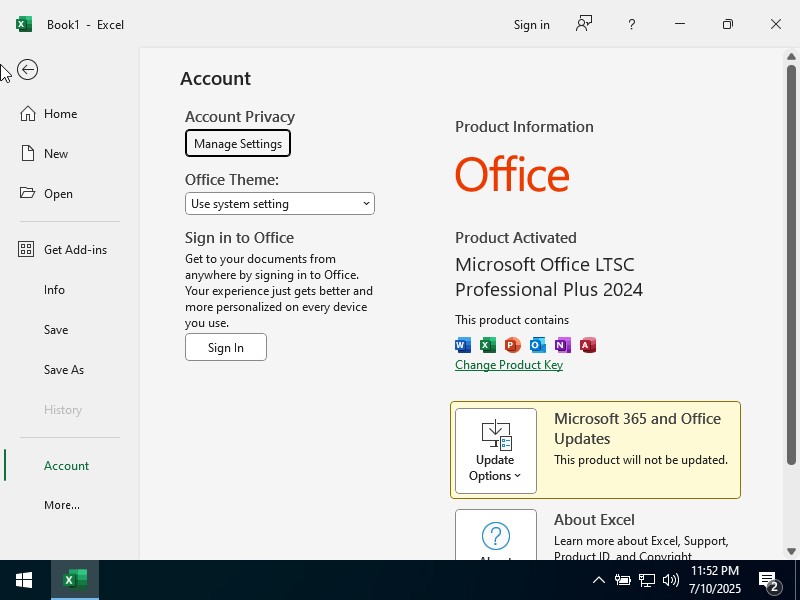Select Open in backstage sidebar
The height and width of the screenshot is (600, 800).
click(x=58, y=193)
